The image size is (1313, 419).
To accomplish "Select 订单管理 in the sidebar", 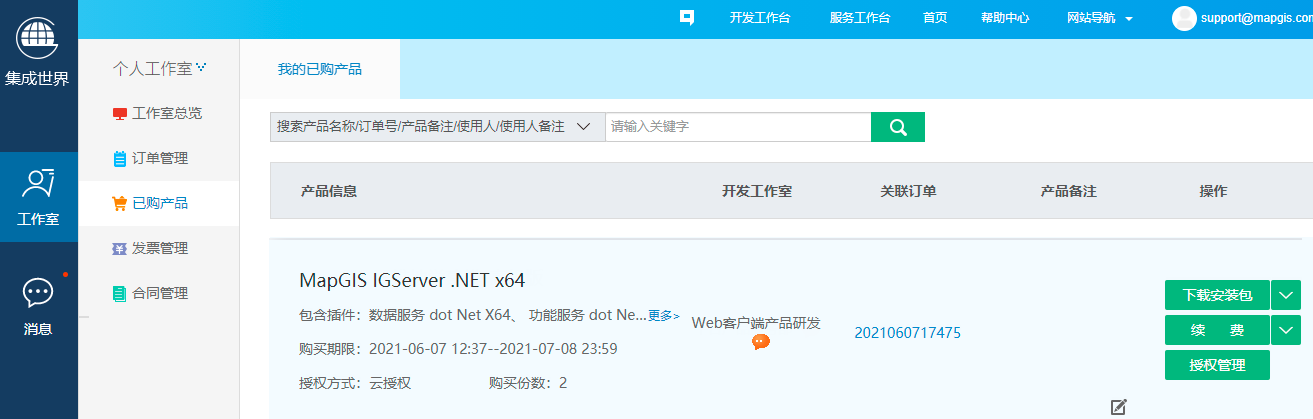I will coord(159,159).
